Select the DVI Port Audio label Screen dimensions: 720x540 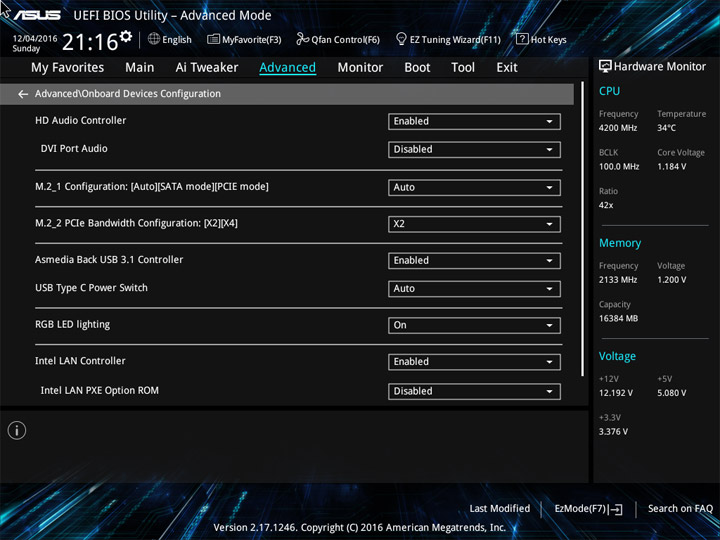point(74,148)
